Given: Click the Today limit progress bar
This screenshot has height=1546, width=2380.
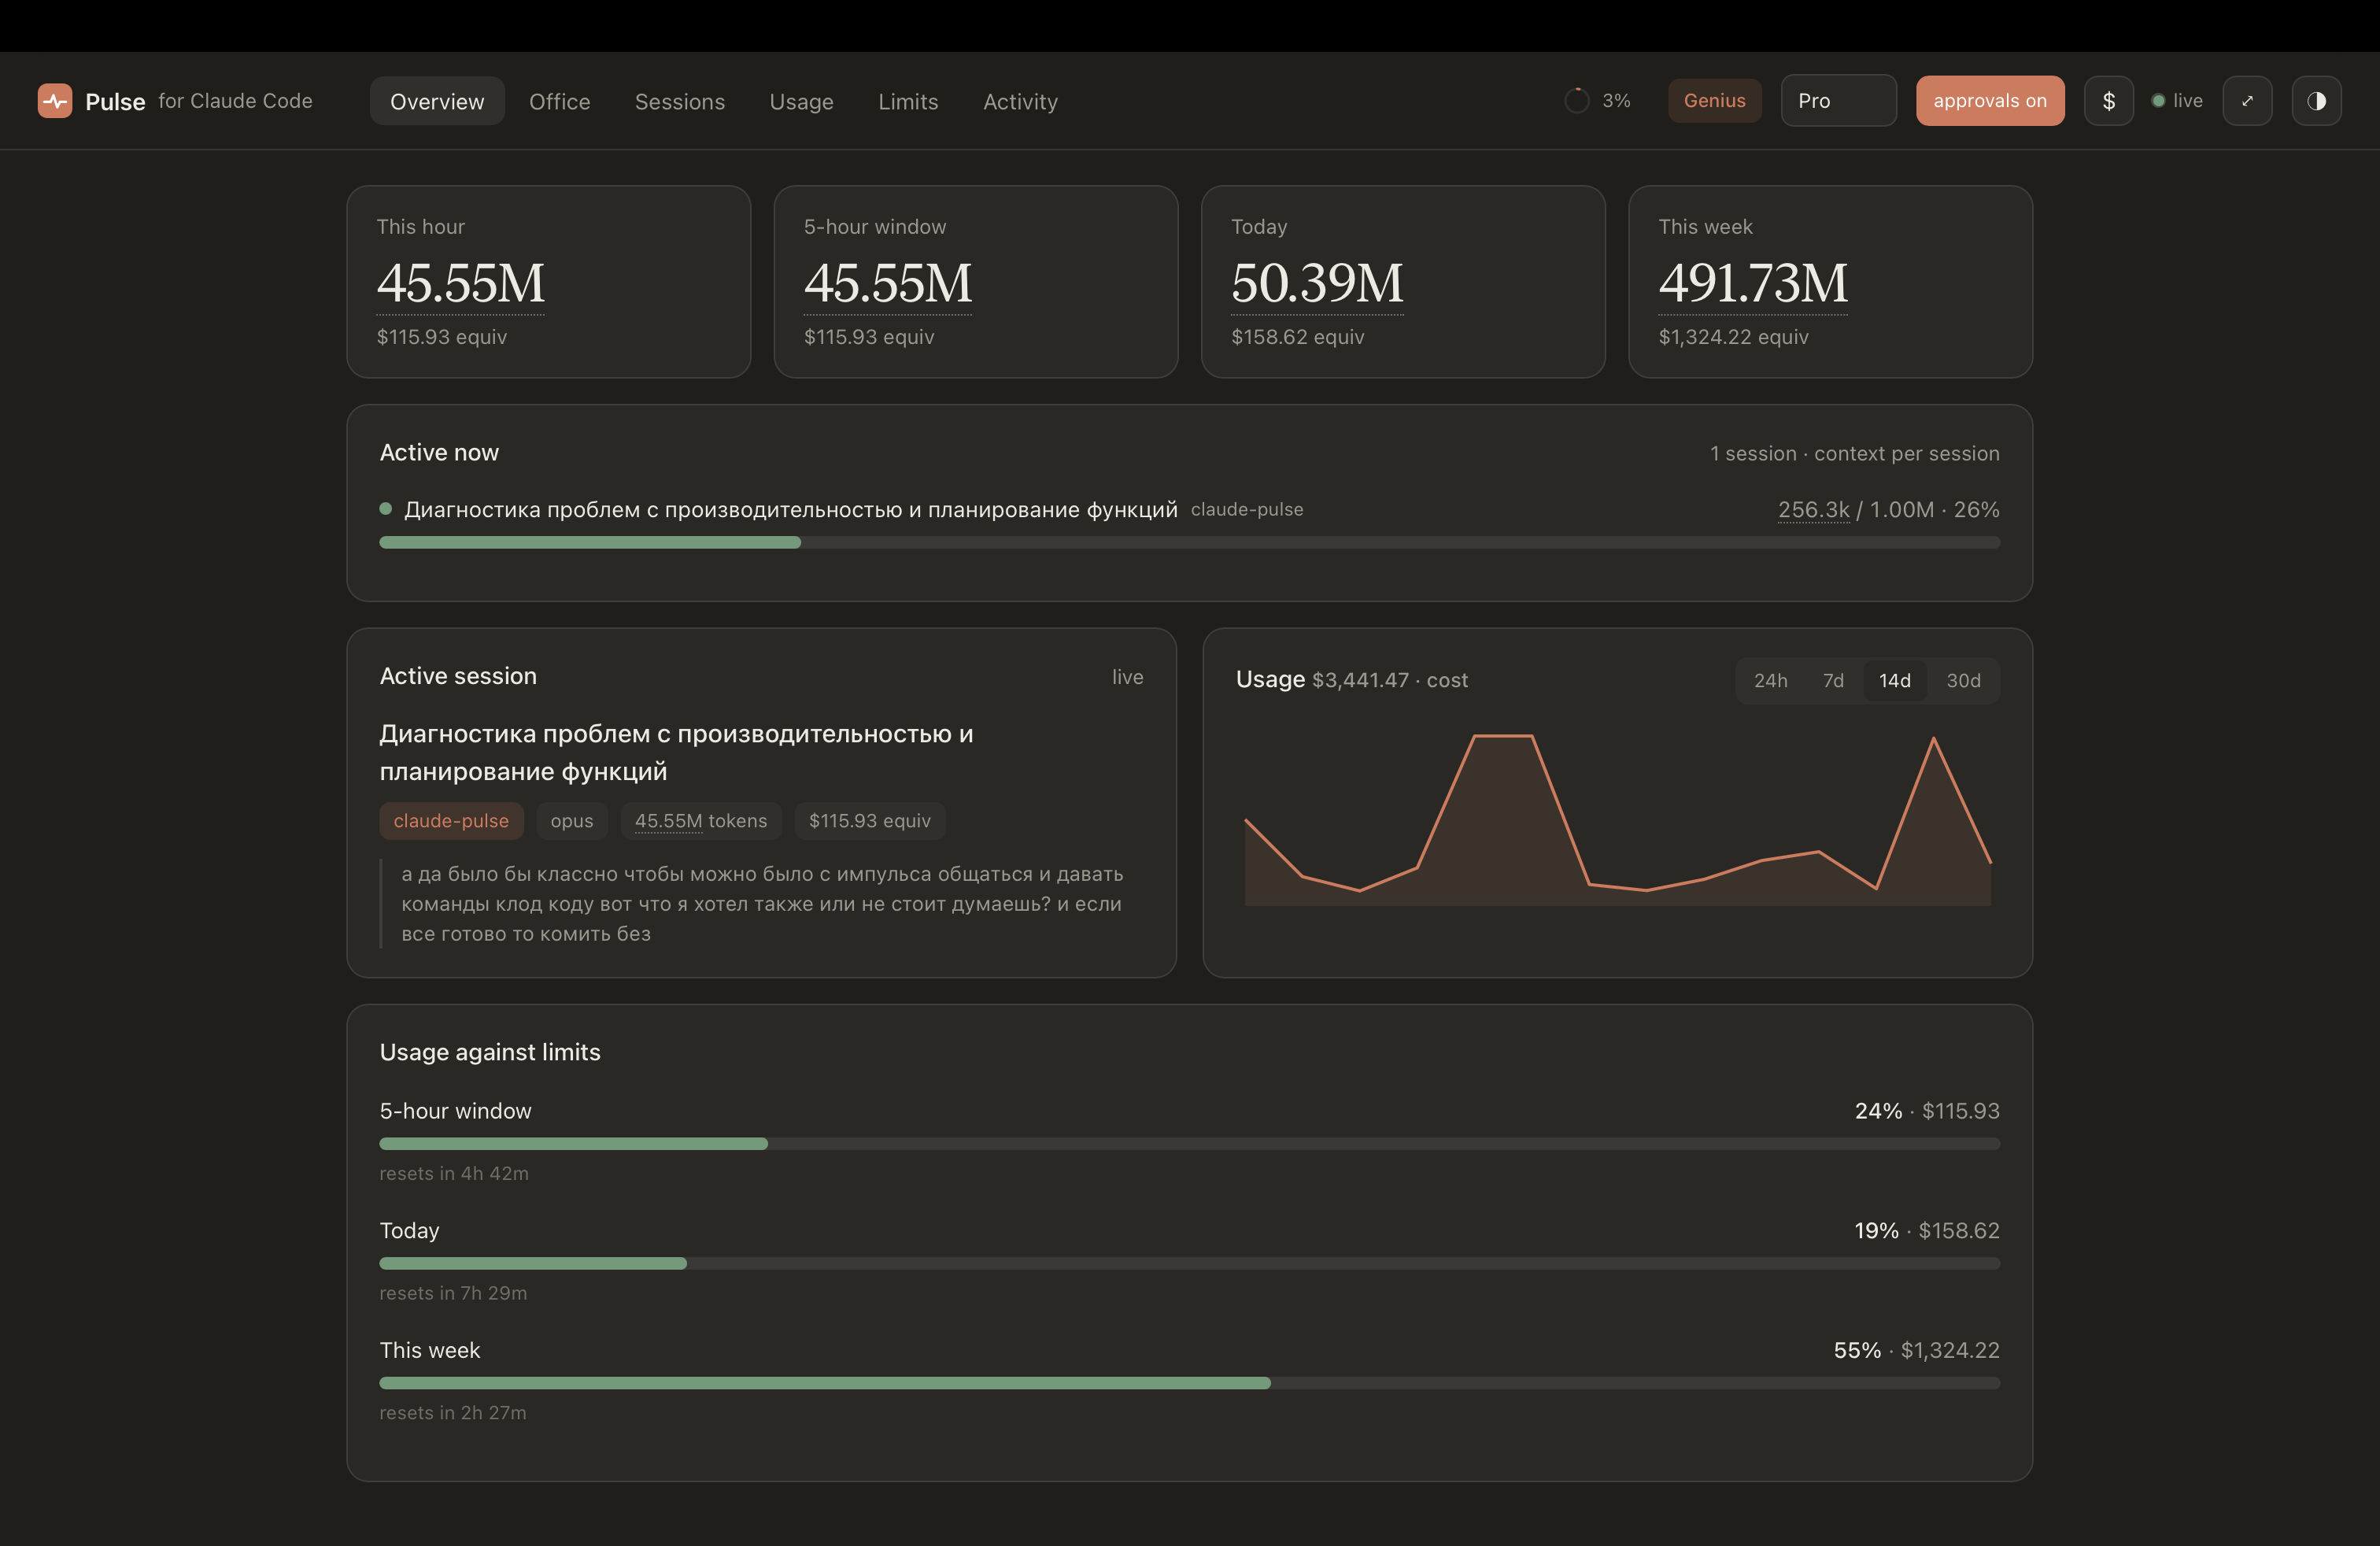Looking at the screenshot, I should [x=1189, y=1264].
